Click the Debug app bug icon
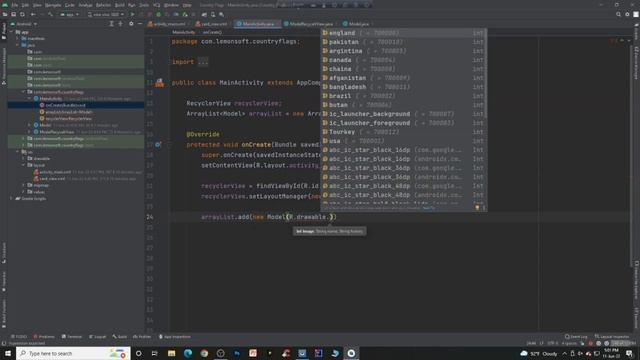640x360 pixels. [x=158, y=14]
